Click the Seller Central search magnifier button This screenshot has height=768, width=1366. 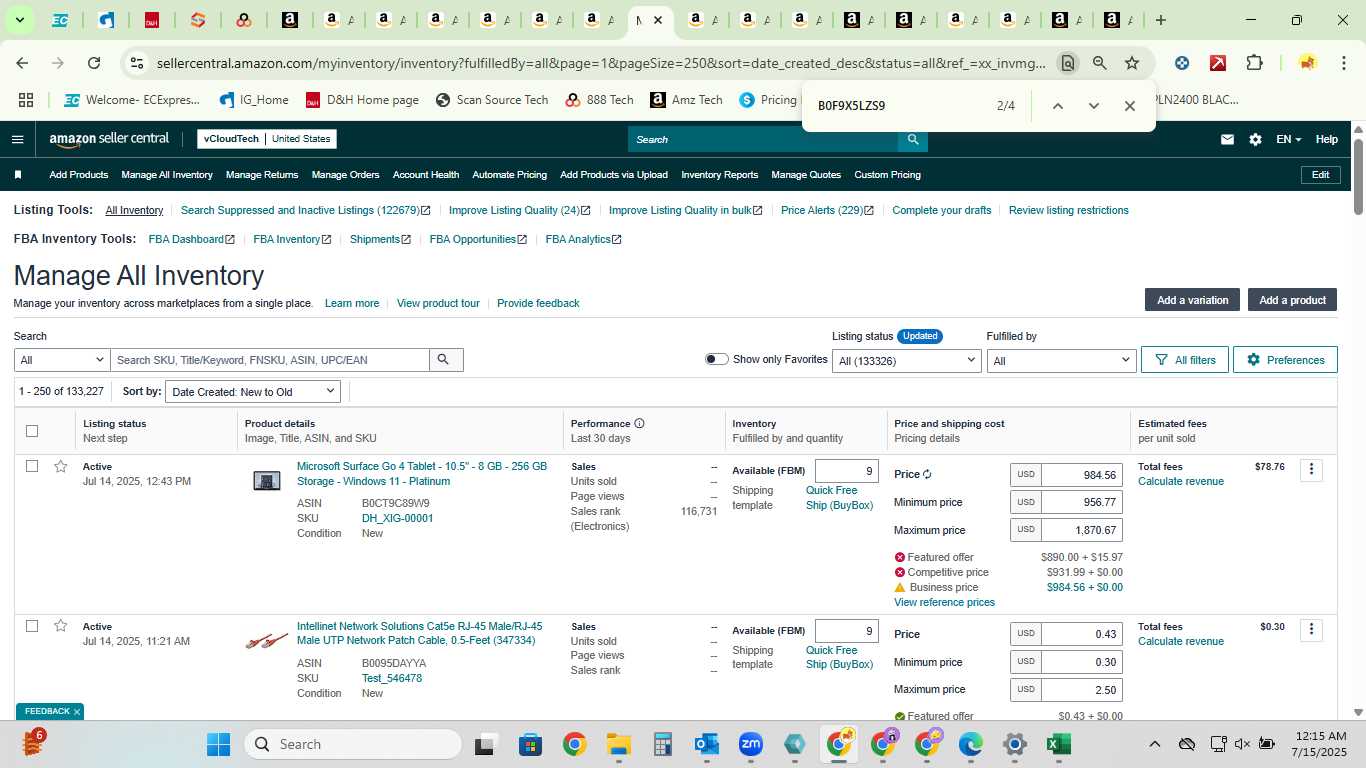point(912,139)
